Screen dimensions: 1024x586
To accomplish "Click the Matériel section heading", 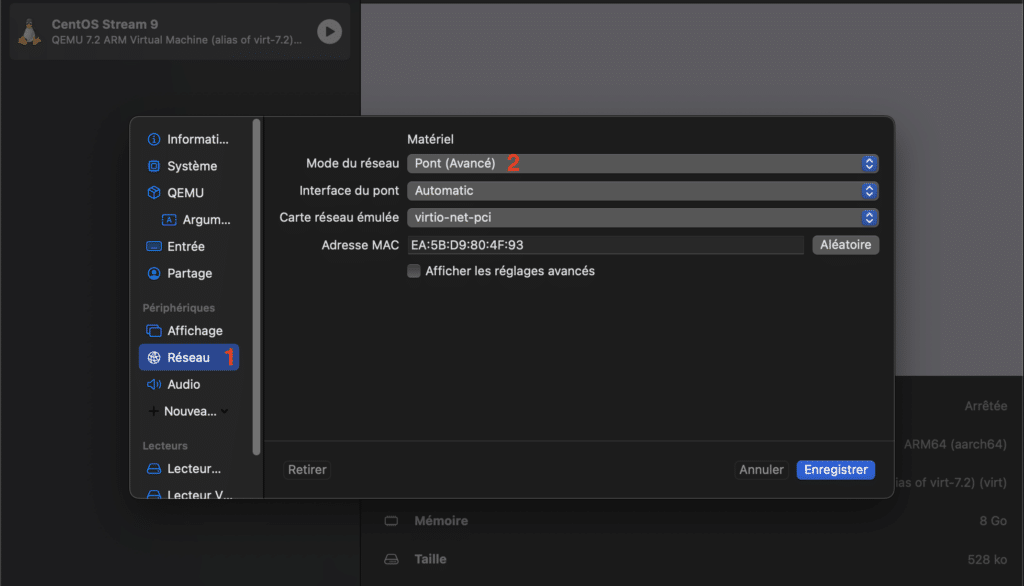I will pos(430,139).
